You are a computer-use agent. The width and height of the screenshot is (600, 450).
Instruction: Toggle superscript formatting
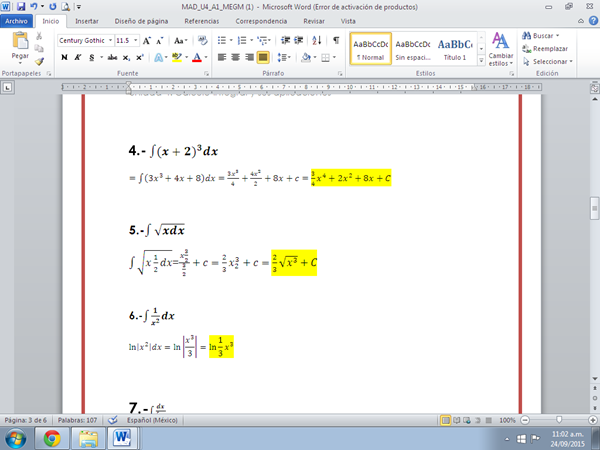(x=140, y=57)
